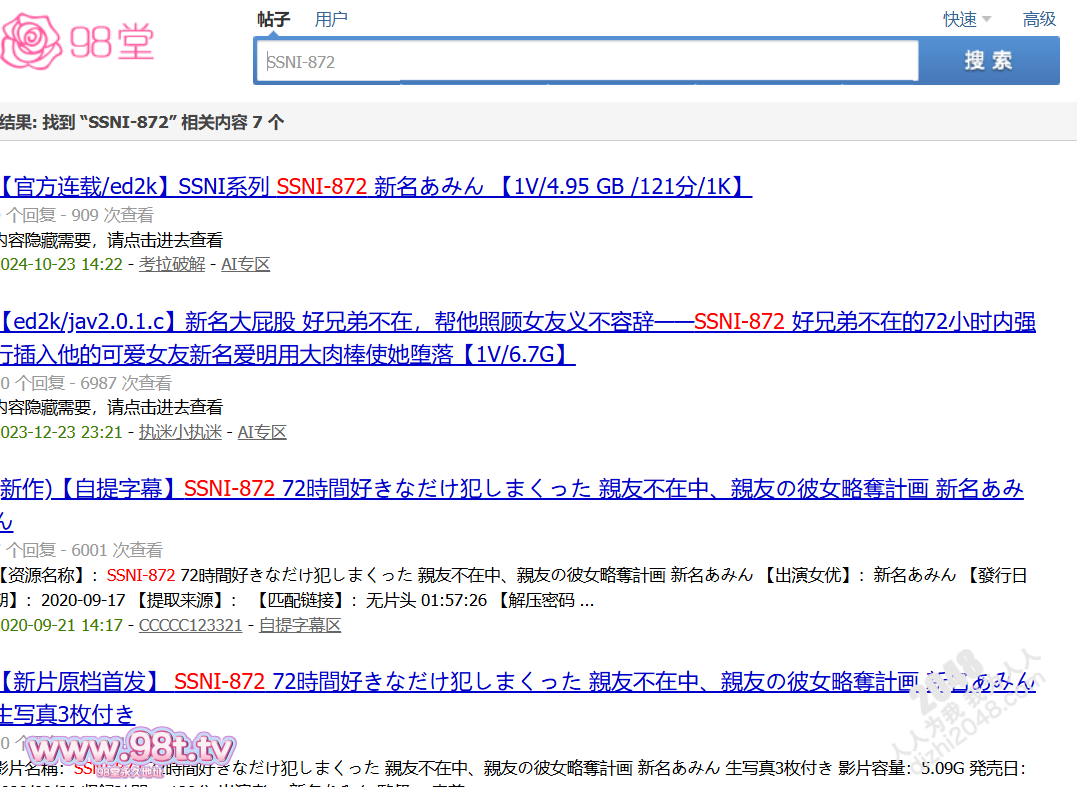This screenshot has width=1077, height=787.
Task: Open the 高级 advanced search link
Action: pyautogui.click(x=1039, y=19)
